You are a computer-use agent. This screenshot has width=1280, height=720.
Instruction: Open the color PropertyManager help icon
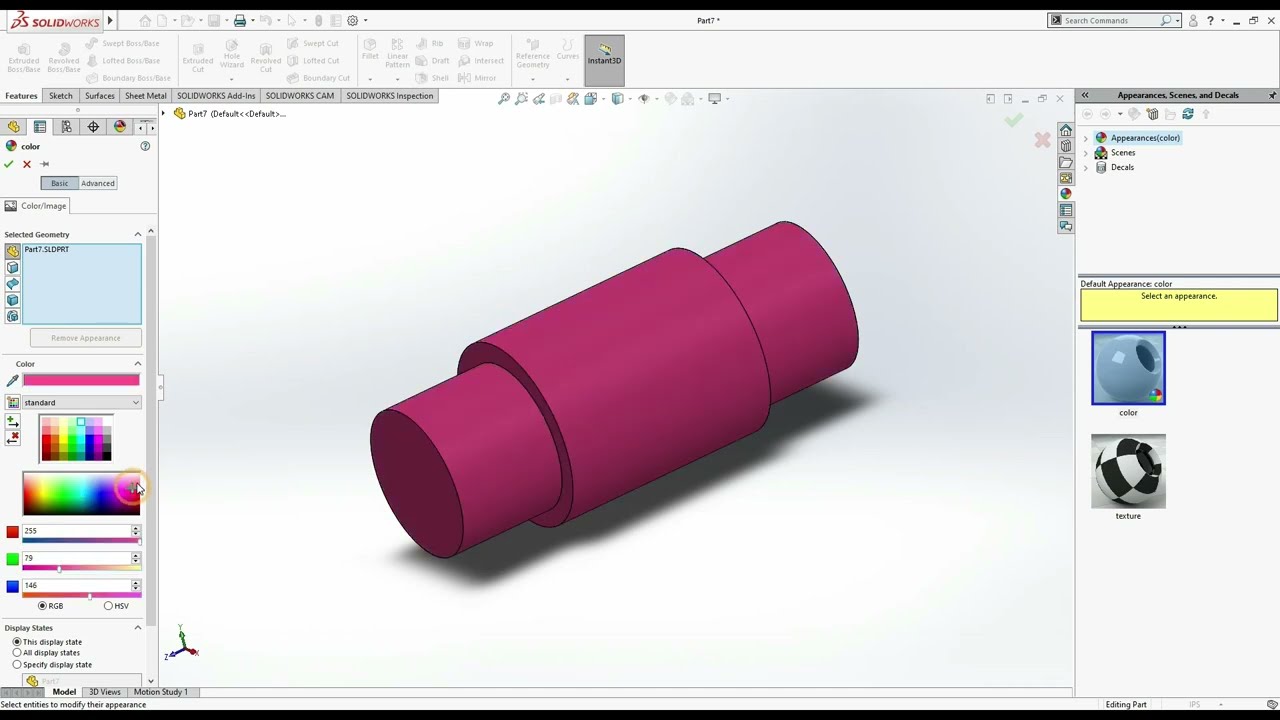145,146
